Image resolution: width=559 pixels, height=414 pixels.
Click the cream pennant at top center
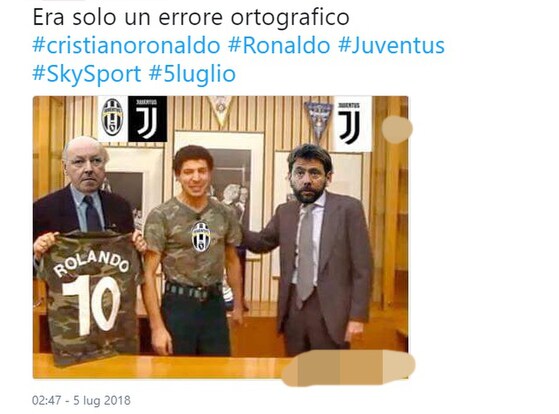click(x=221, y=111)
